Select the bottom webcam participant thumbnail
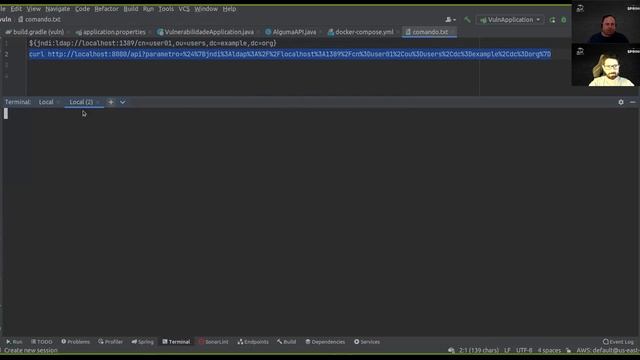This screenshot has width=640, height=360. pos(606,65)
